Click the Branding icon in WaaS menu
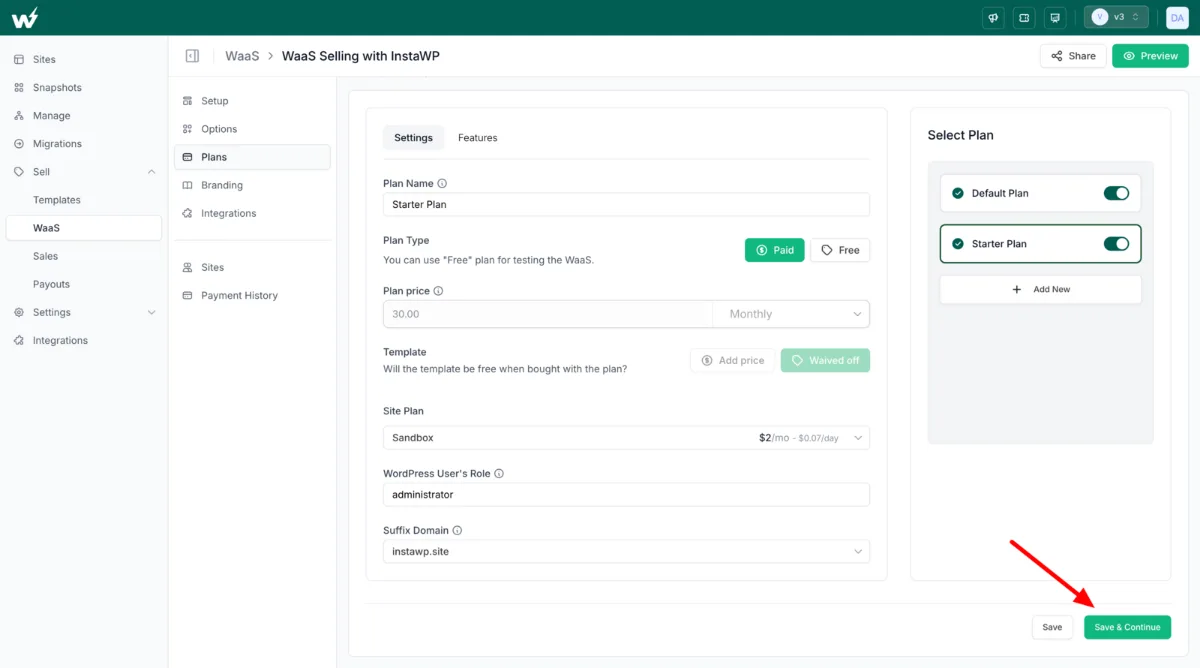1200x668 pixels. (188, 185)
